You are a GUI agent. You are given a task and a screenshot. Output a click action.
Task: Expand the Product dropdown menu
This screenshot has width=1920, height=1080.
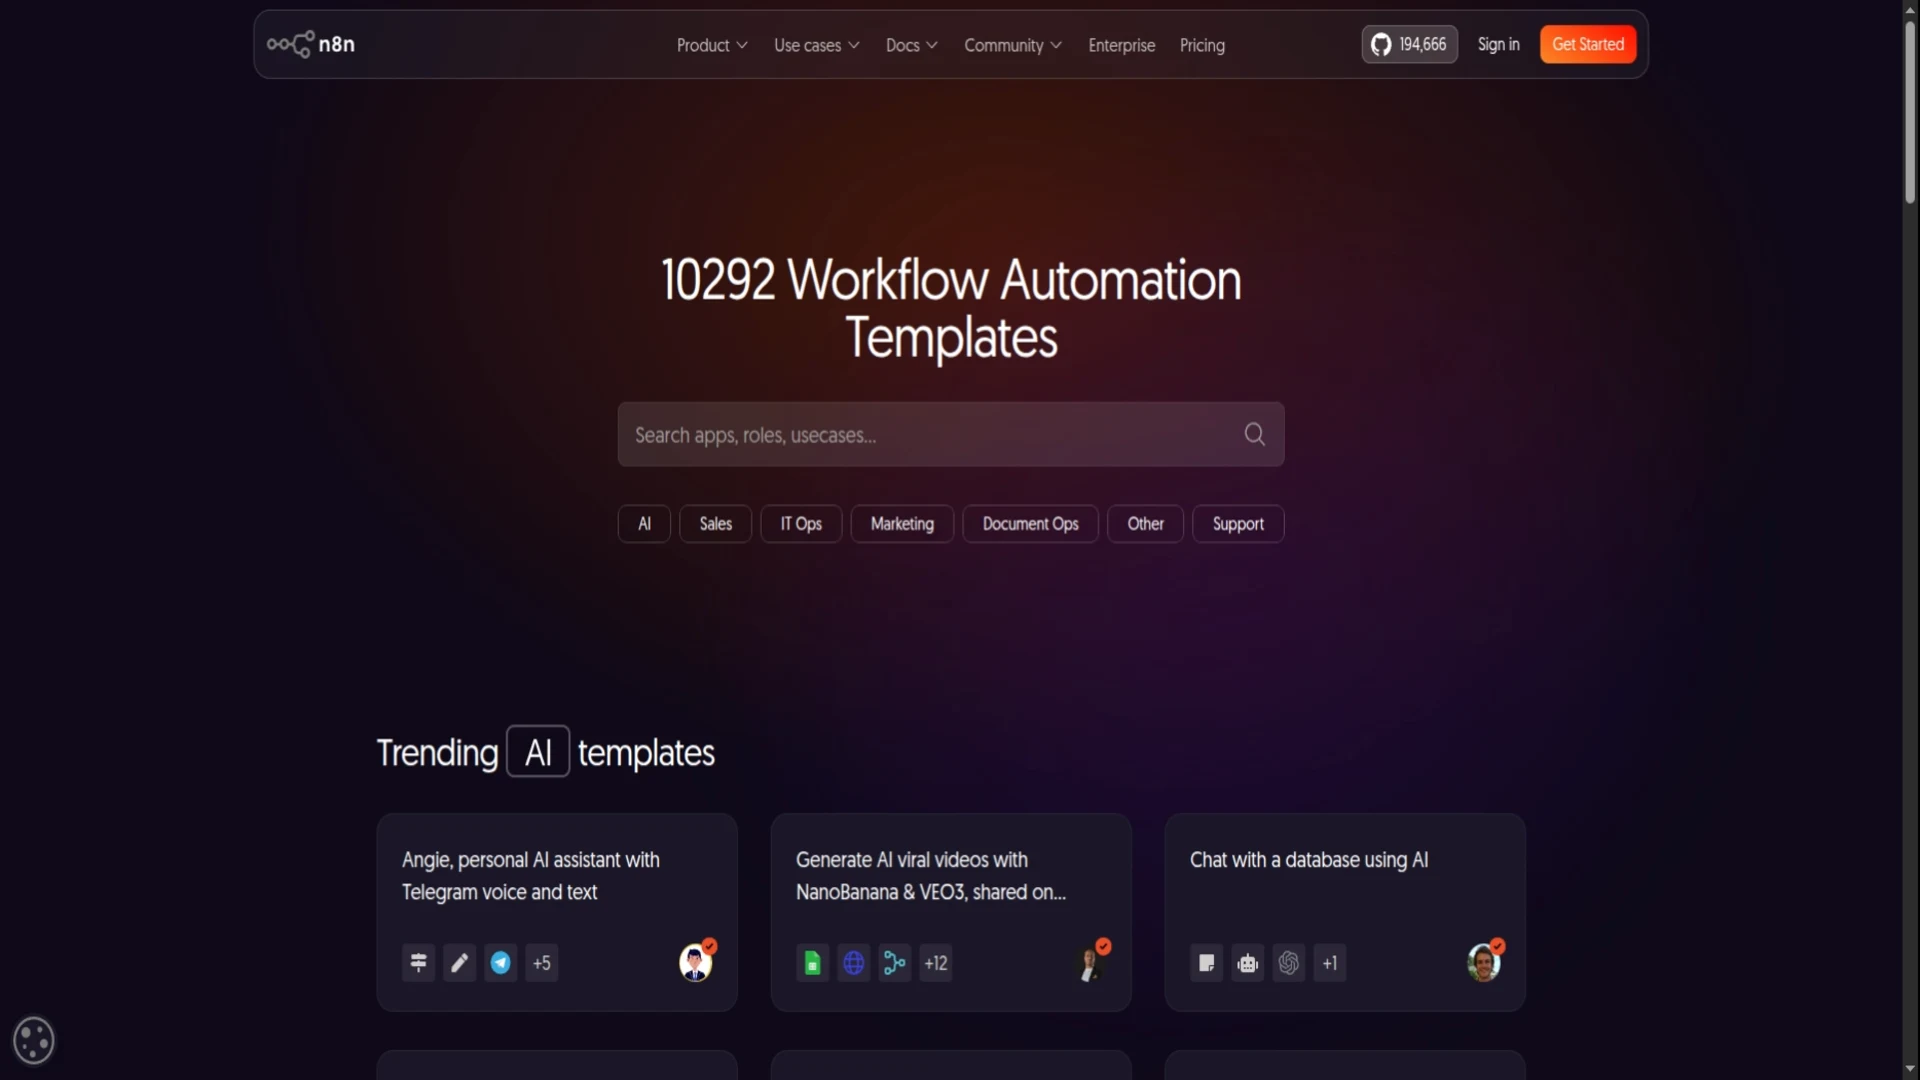tap(712, 45)
